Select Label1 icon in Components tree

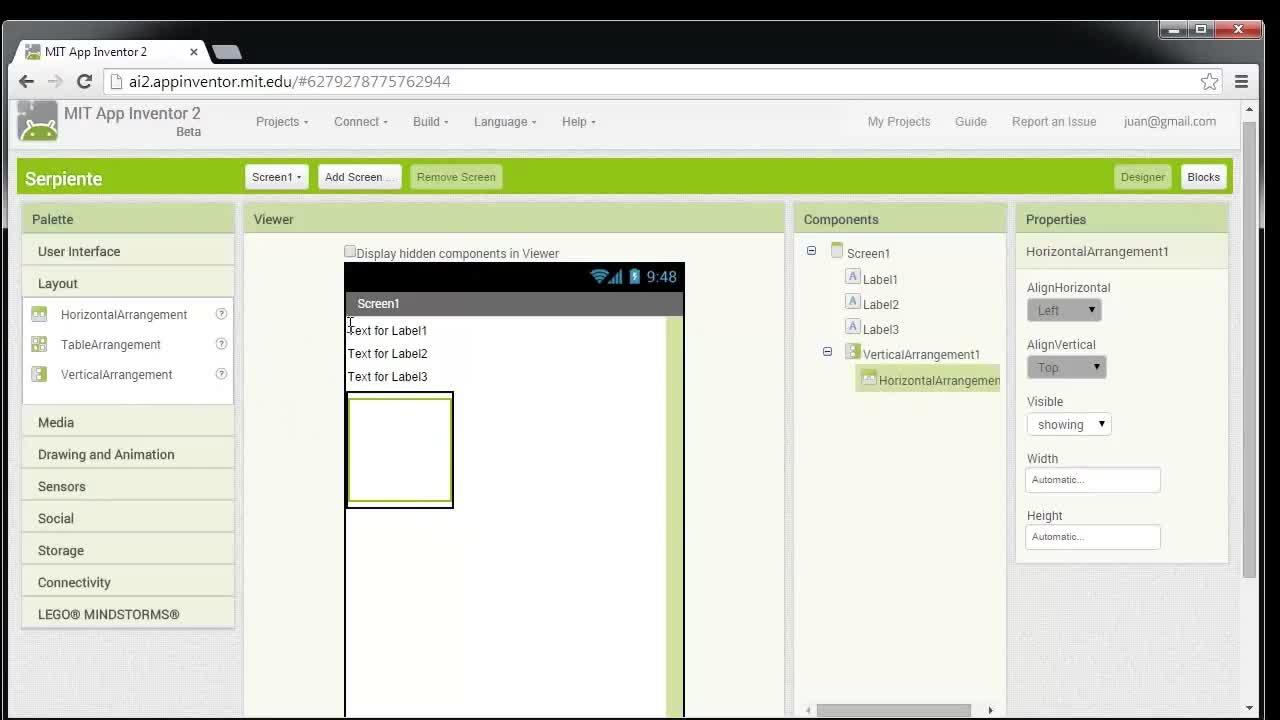[x=853, y=277]
